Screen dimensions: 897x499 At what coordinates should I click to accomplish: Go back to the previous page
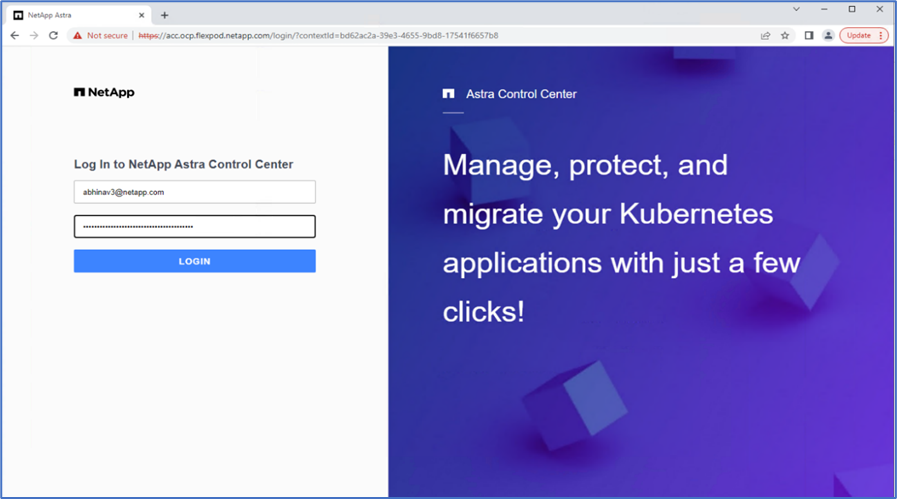coord(15,35)
